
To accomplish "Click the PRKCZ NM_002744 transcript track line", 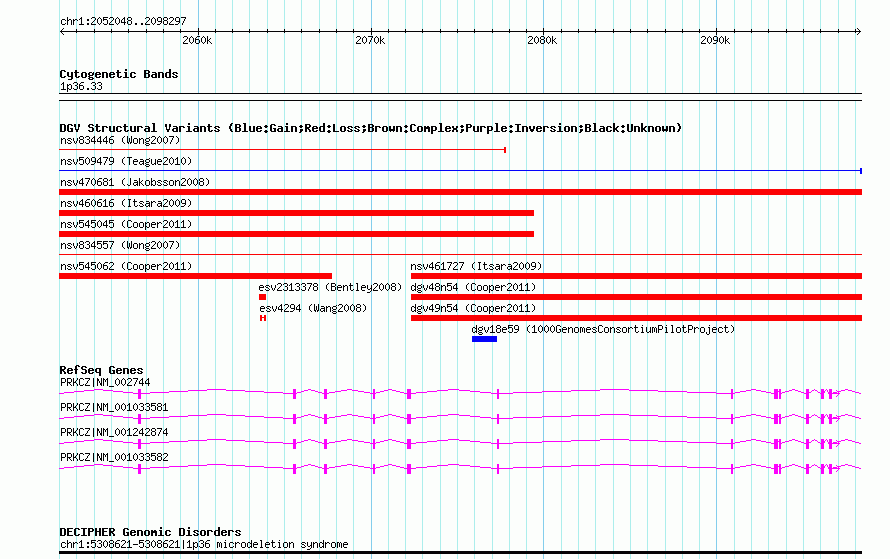I will point(460,393).
